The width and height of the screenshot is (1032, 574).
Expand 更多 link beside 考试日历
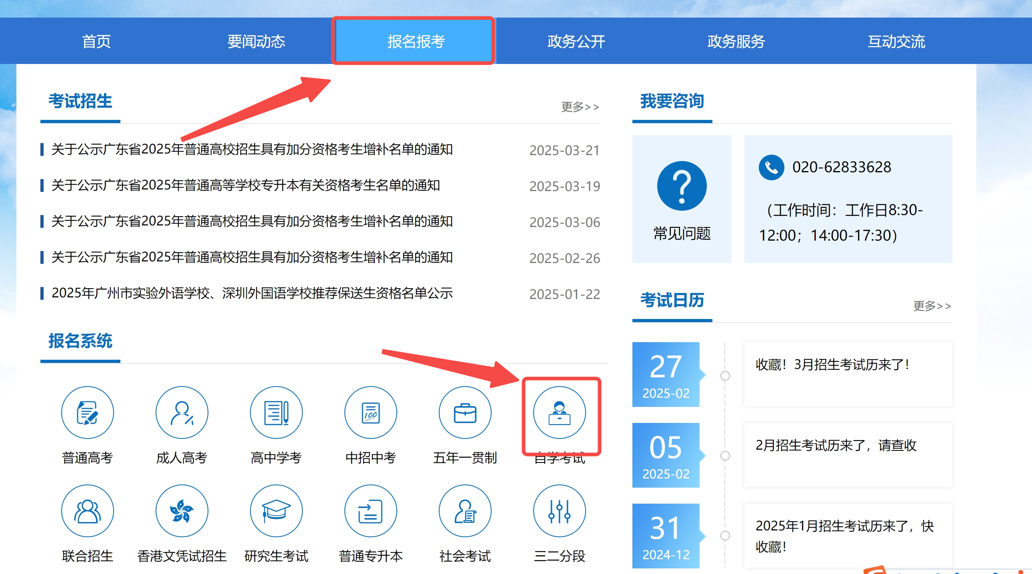931,306
